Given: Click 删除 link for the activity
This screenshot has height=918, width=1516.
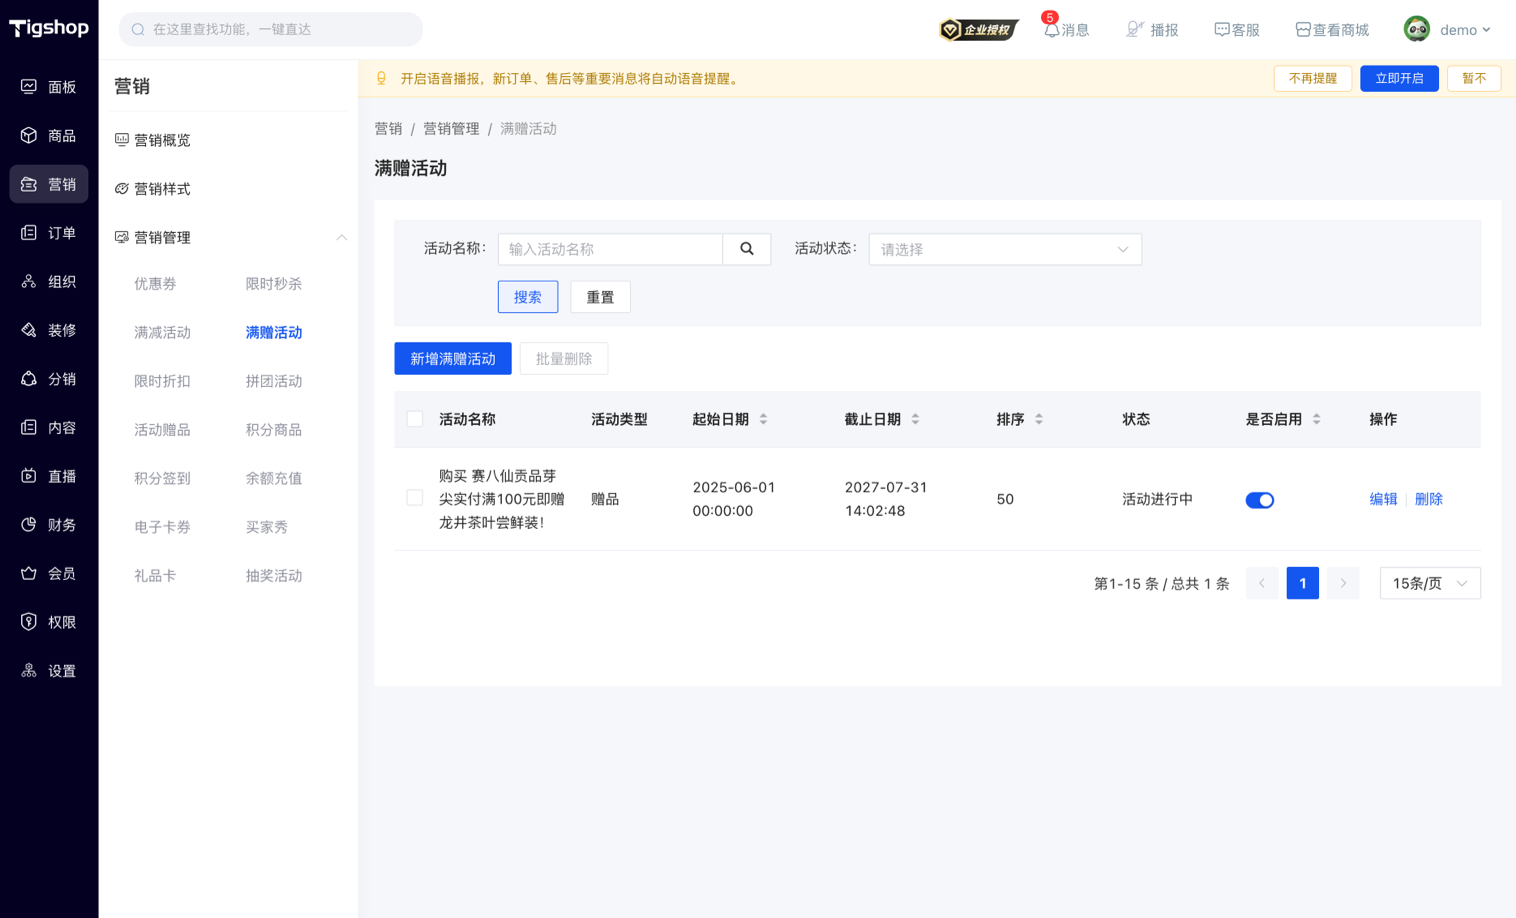Looking at the screenshot, I should coord(1428,499).
